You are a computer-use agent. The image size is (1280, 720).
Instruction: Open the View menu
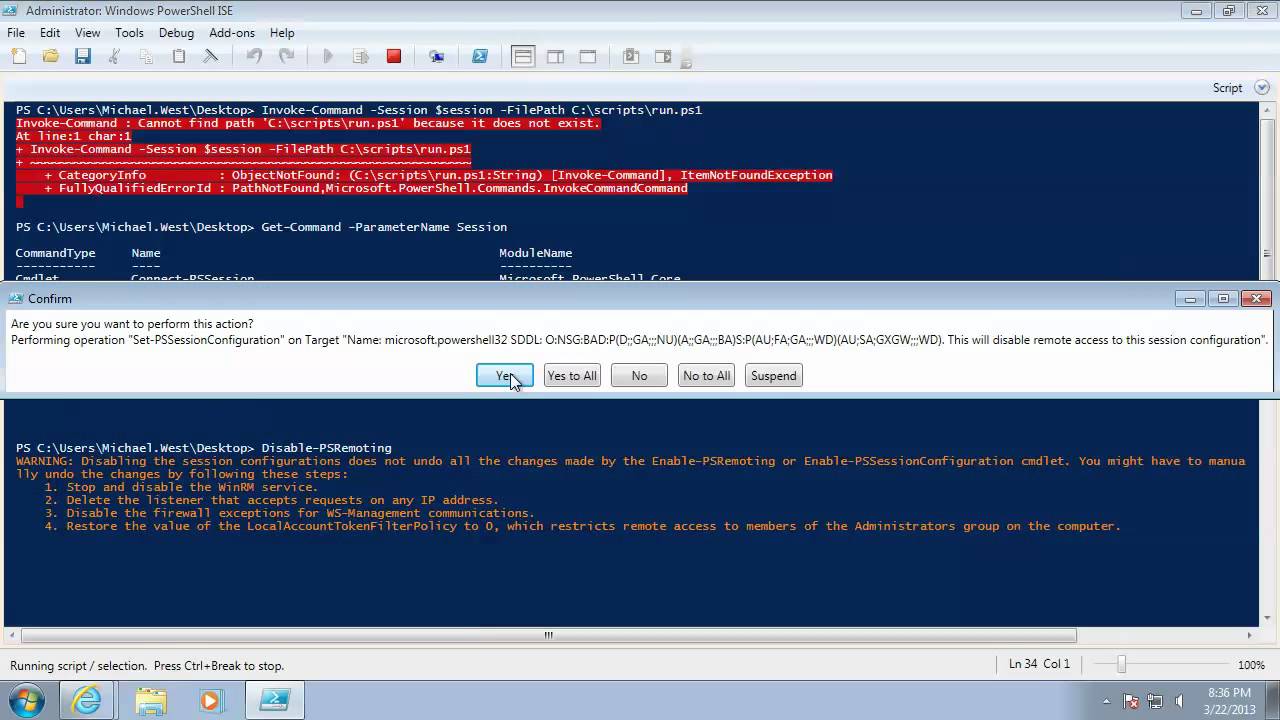[x=87, y=33]
